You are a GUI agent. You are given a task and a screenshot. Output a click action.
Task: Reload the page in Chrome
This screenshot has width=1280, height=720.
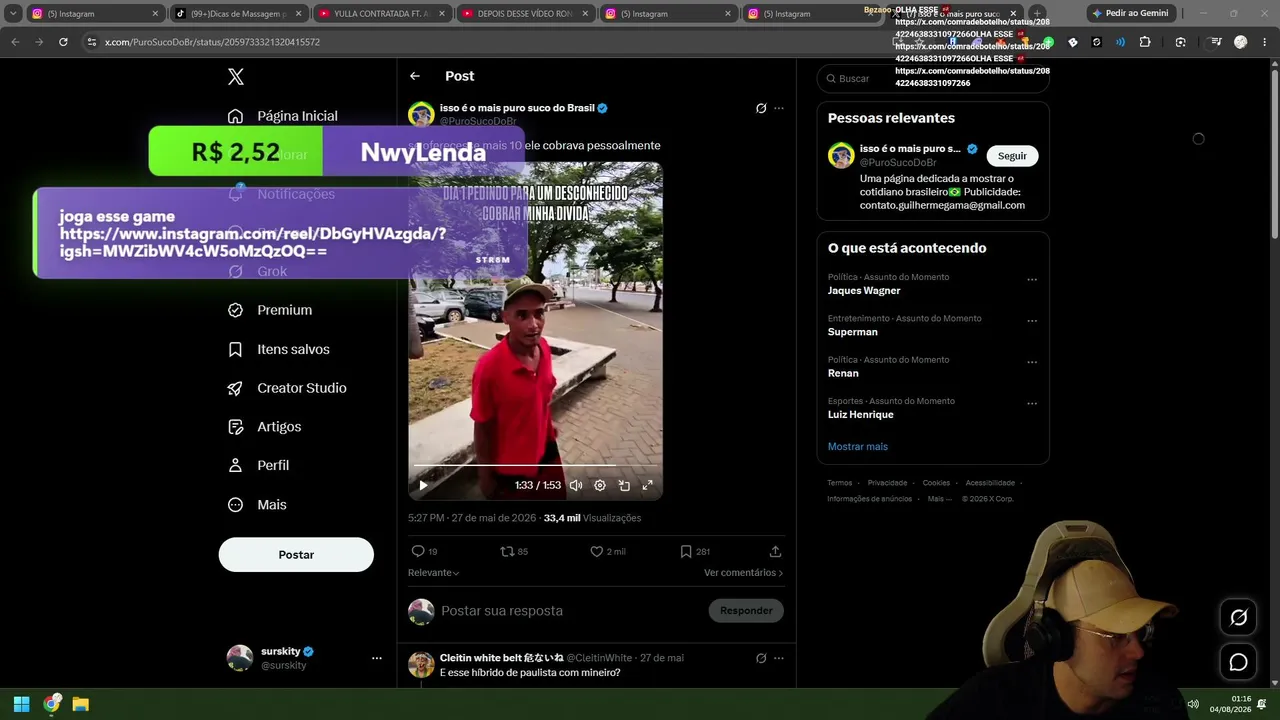[63, 42]
